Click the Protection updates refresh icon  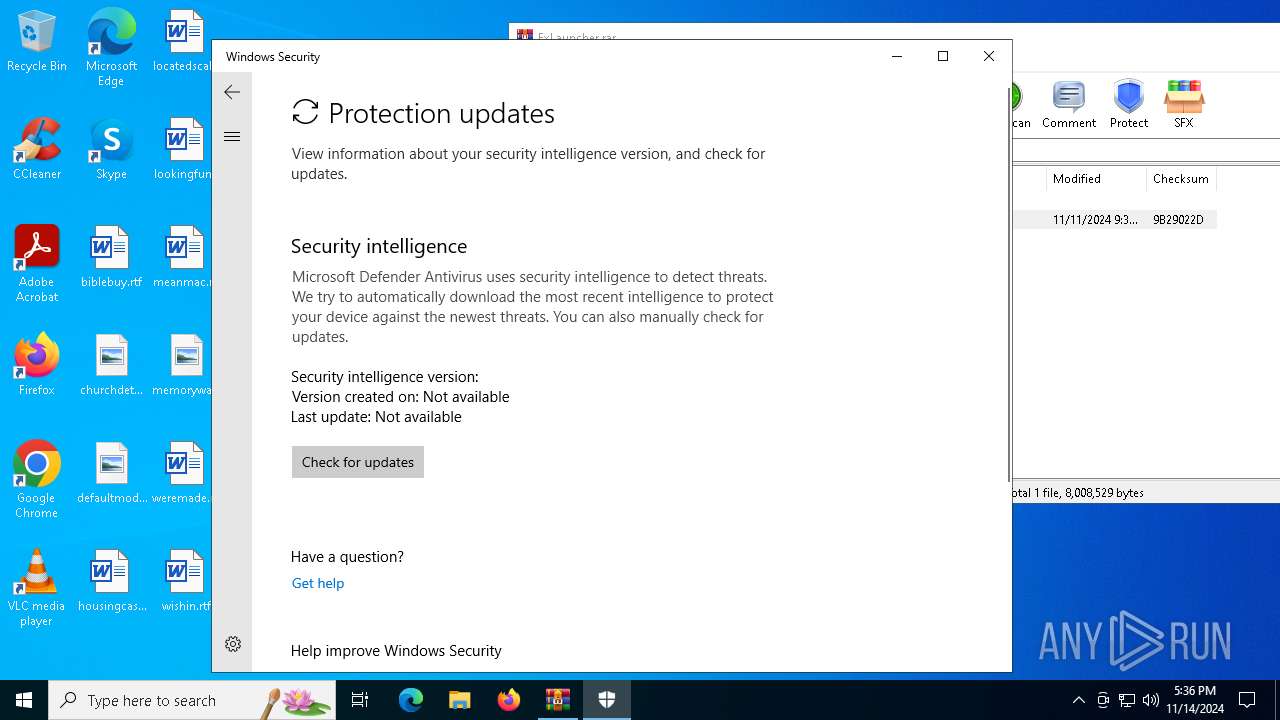305,113
